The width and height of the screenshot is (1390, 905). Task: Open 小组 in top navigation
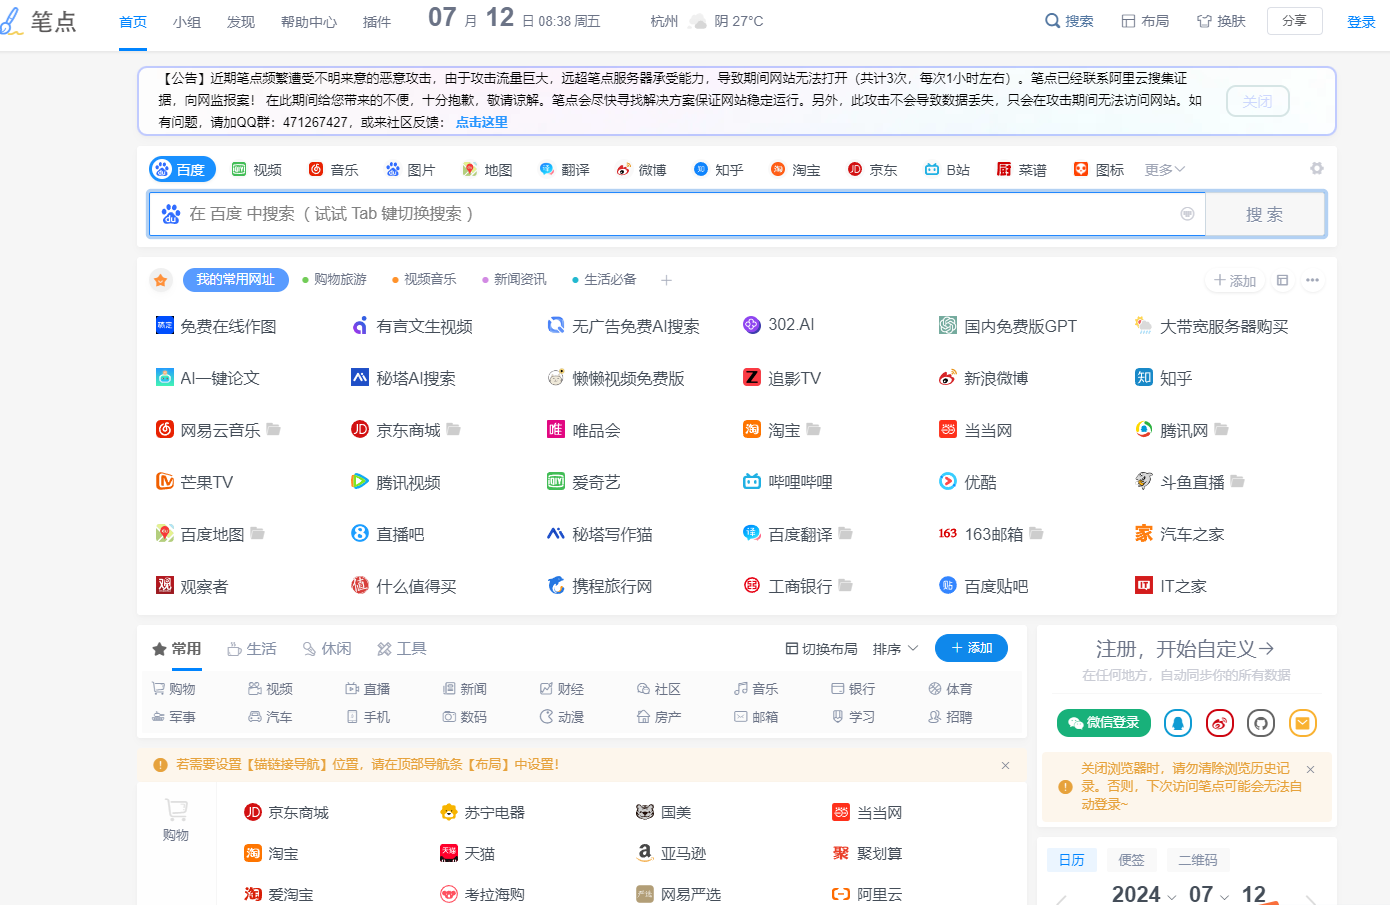(187, 22)
